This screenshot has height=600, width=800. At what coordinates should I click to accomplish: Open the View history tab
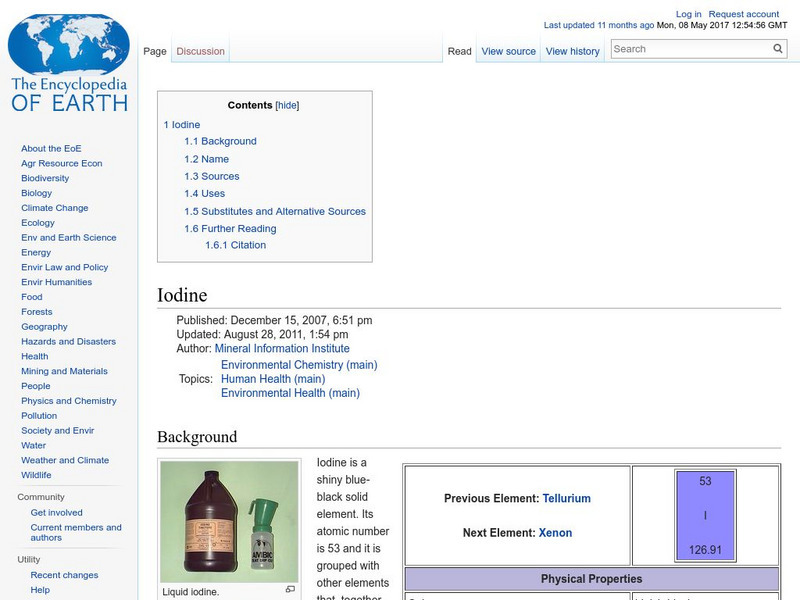click(x=572, y=50)
